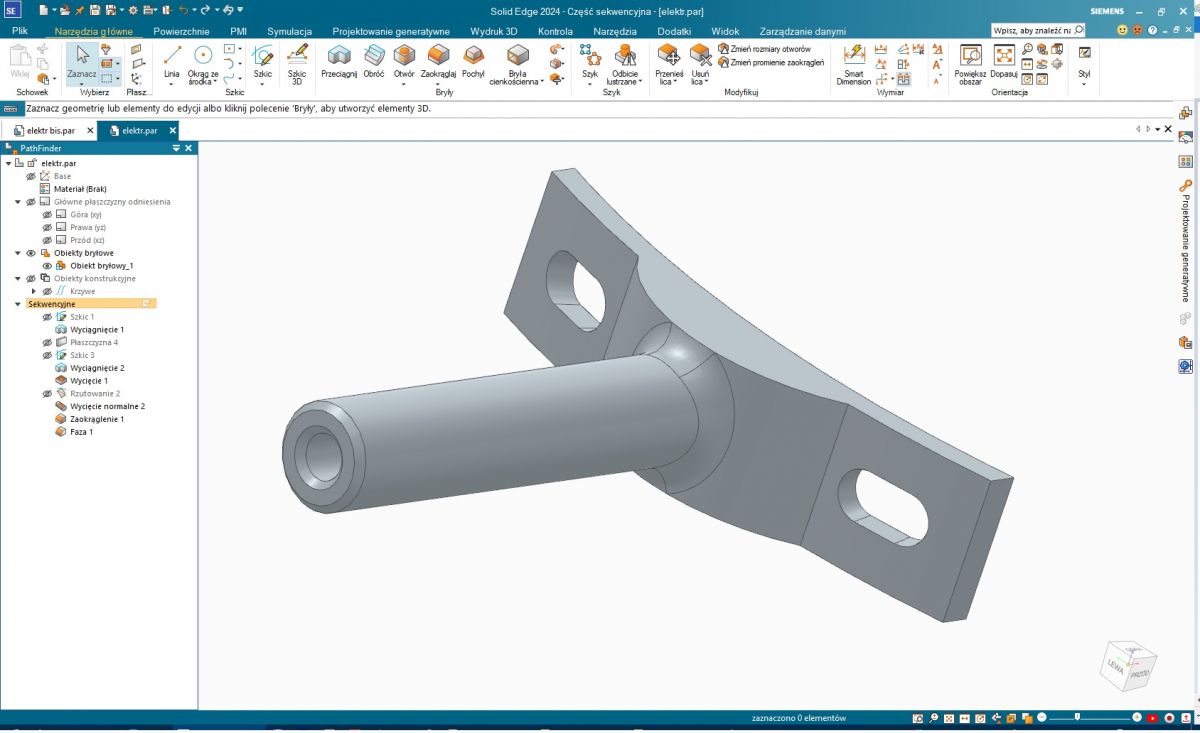The width and height of the screenshot is (1200, 733).
Task: Select the Otwór hole tool
Action: point(404,60)
